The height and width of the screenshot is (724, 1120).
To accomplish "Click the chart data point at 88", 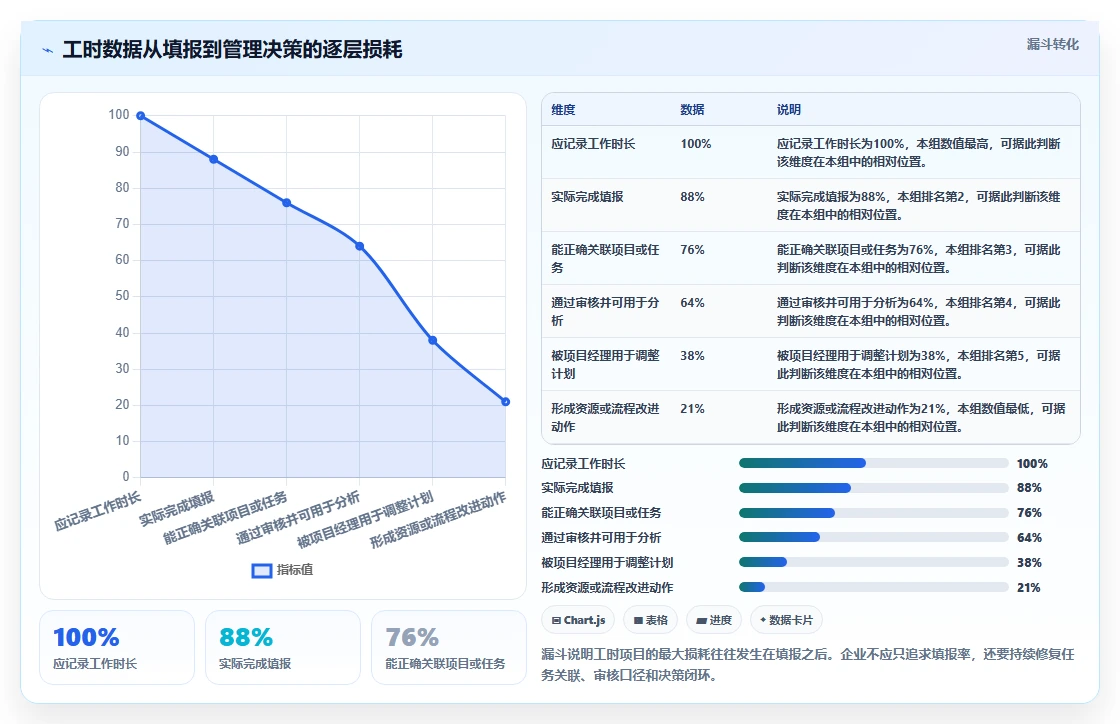I will pyautogui.click(x=214, y=159).
